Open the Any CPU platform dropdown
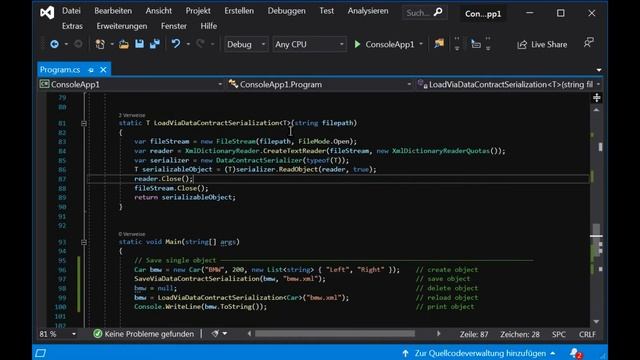Viewport: 640px width, 360px height. pyautogui.click(x=309, y=44)
